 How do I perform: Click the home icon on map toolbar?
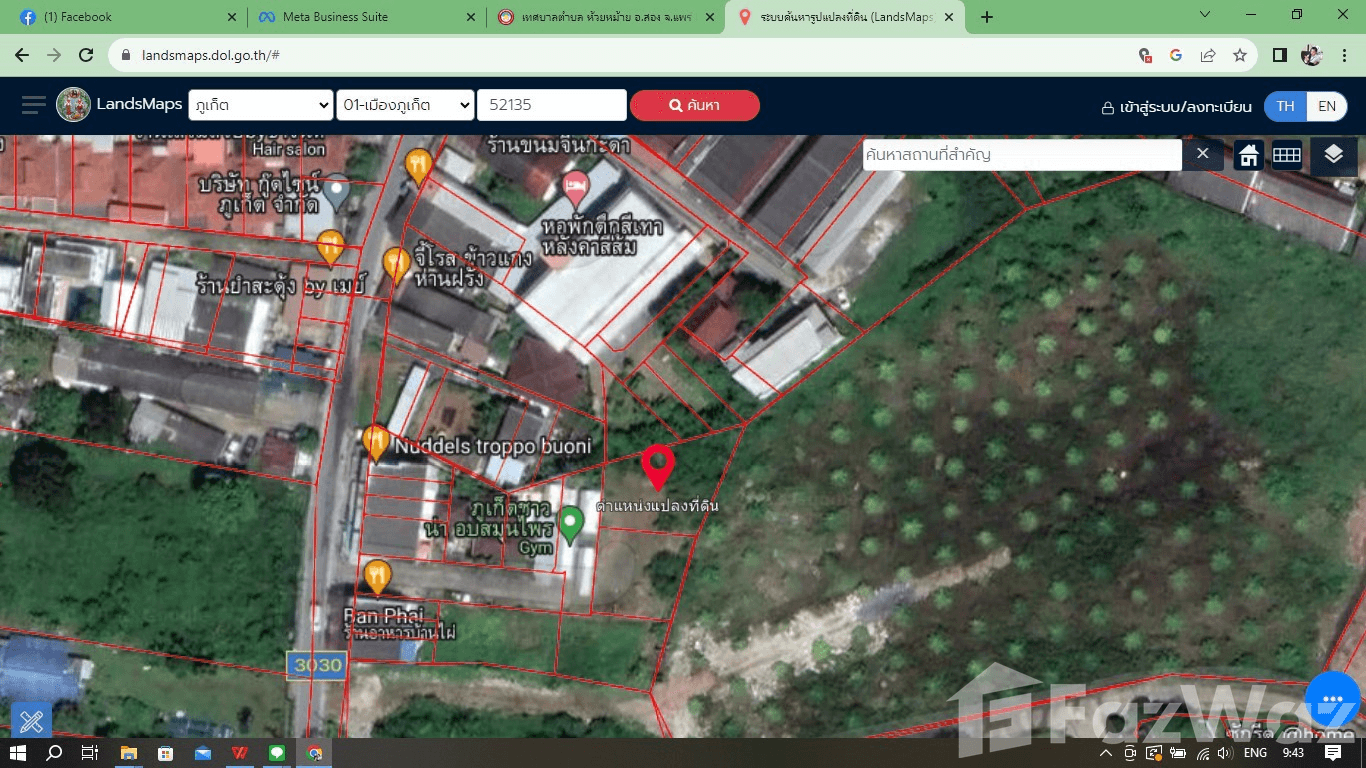1248,155
